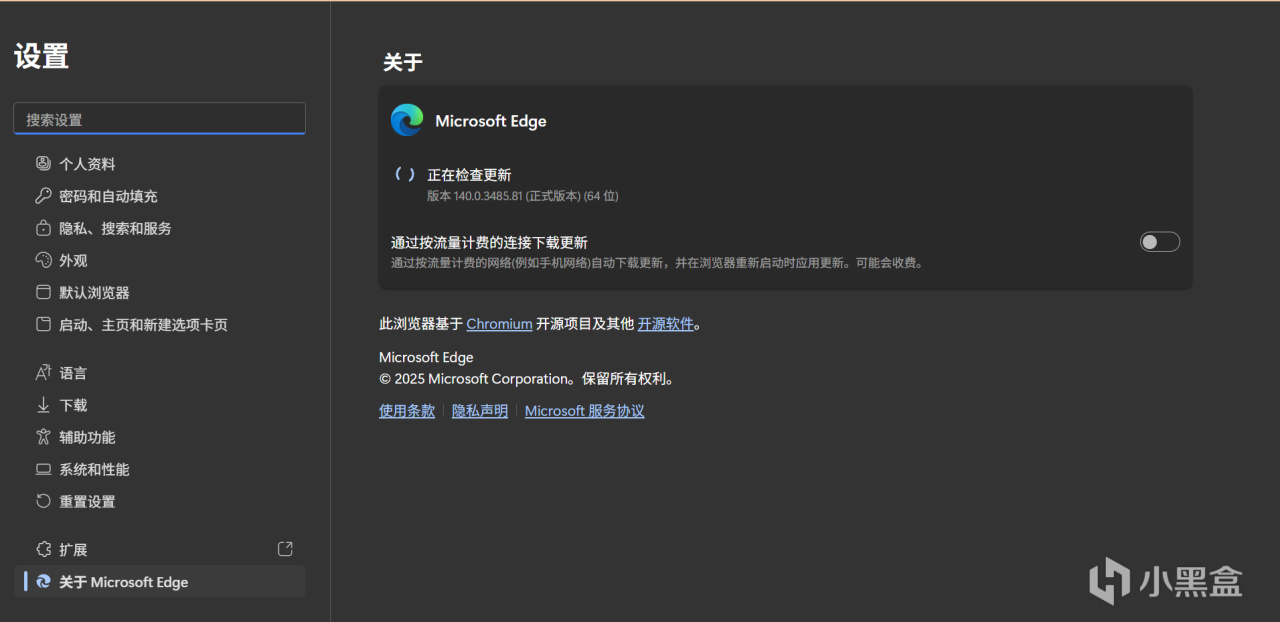Image resolution: width=1280 pixels, height=622 pixels.
Task: Go to 系统和性能 settings
Action: [x=94, y=469]
